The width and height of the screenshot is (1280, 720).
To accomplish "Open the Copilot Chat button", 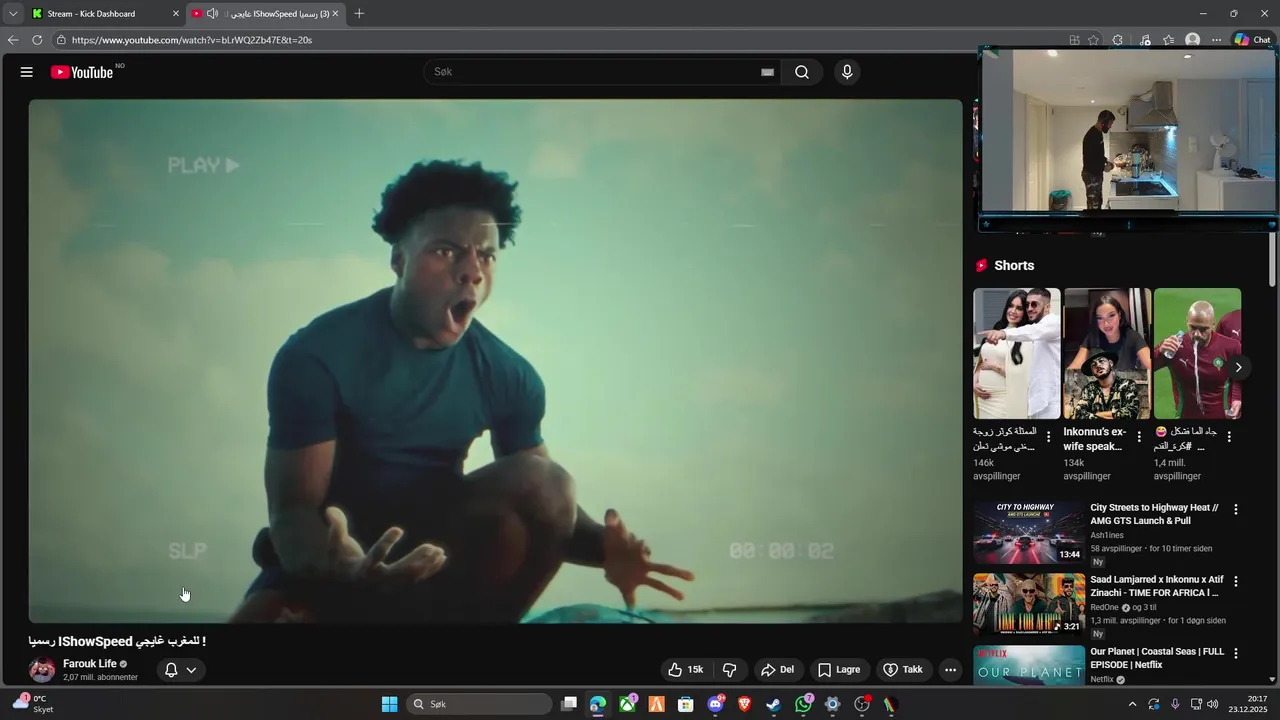I will [1252, 40].
